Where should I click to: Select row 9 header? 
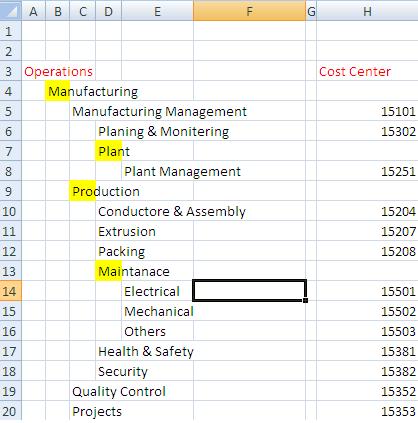(x=11, y=191)
